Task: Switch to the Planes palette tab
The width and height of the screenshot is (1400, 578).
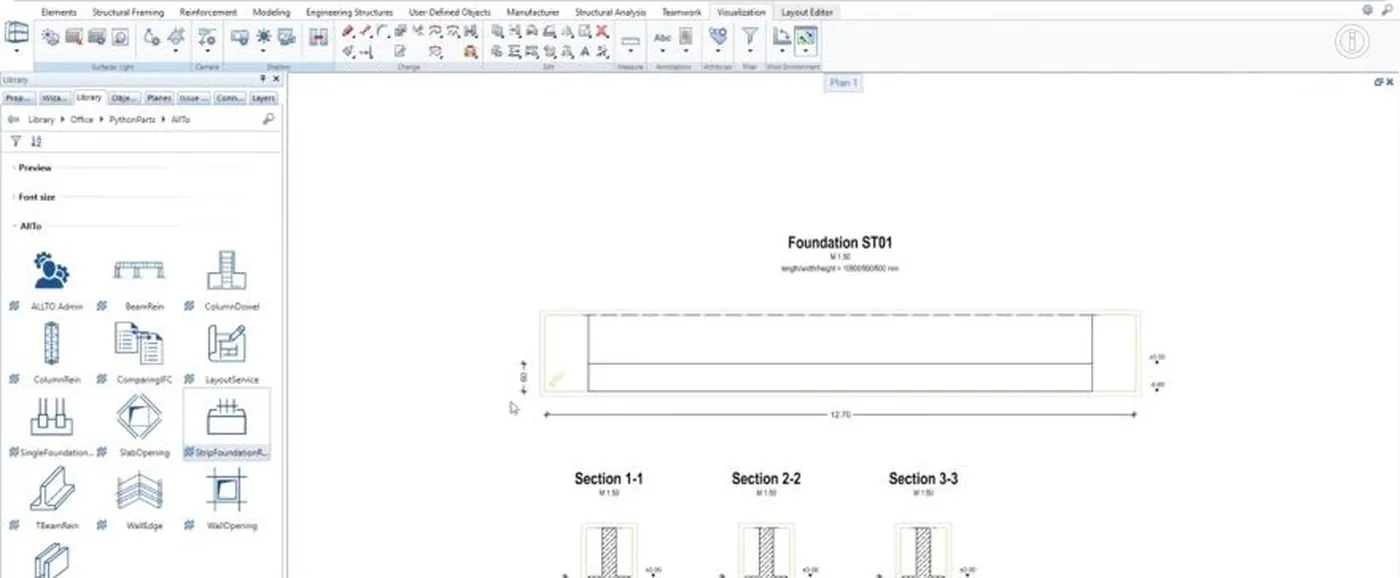Action: 158,98
